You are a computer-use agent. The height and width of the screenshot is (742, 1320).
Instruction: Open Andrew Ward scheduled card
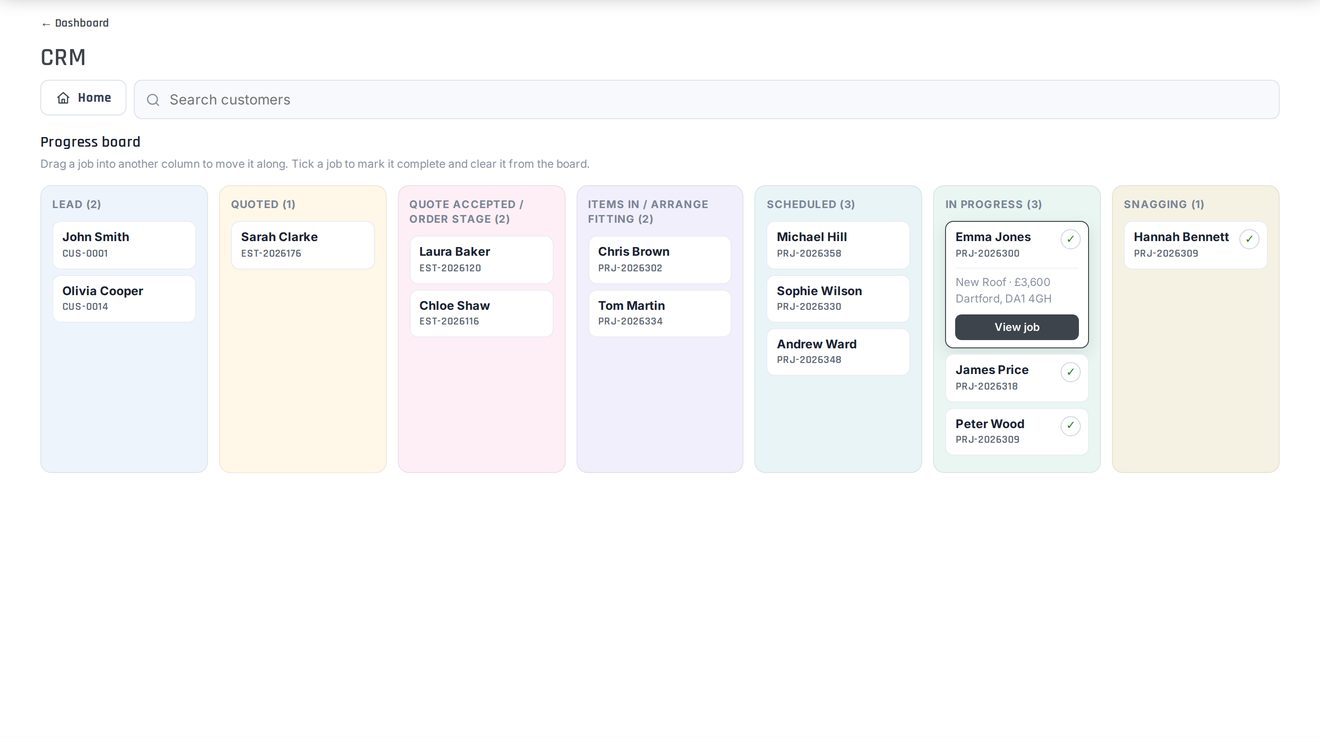838,352
